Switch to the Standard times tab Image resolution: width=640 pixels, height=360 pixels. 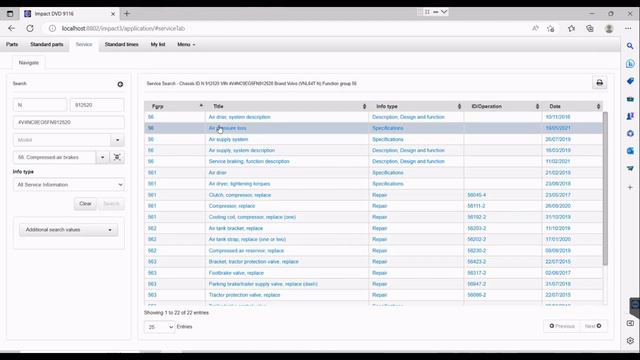[x=121, y=44]
